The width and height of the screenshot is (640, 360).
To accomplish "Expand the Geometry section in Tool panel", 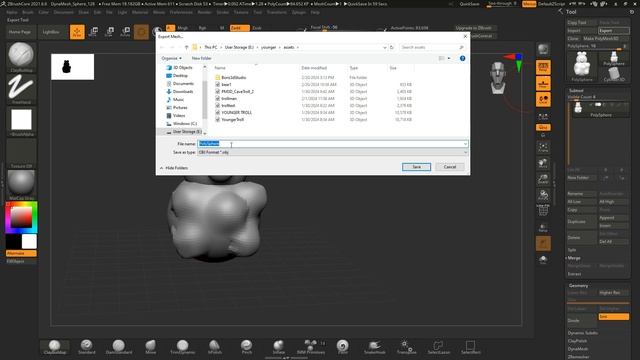I will 578,286.
